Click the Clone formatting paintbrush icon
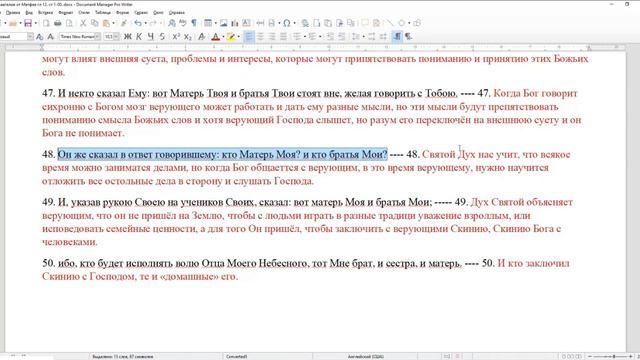 pyautogui.click(x=123, y=23)
